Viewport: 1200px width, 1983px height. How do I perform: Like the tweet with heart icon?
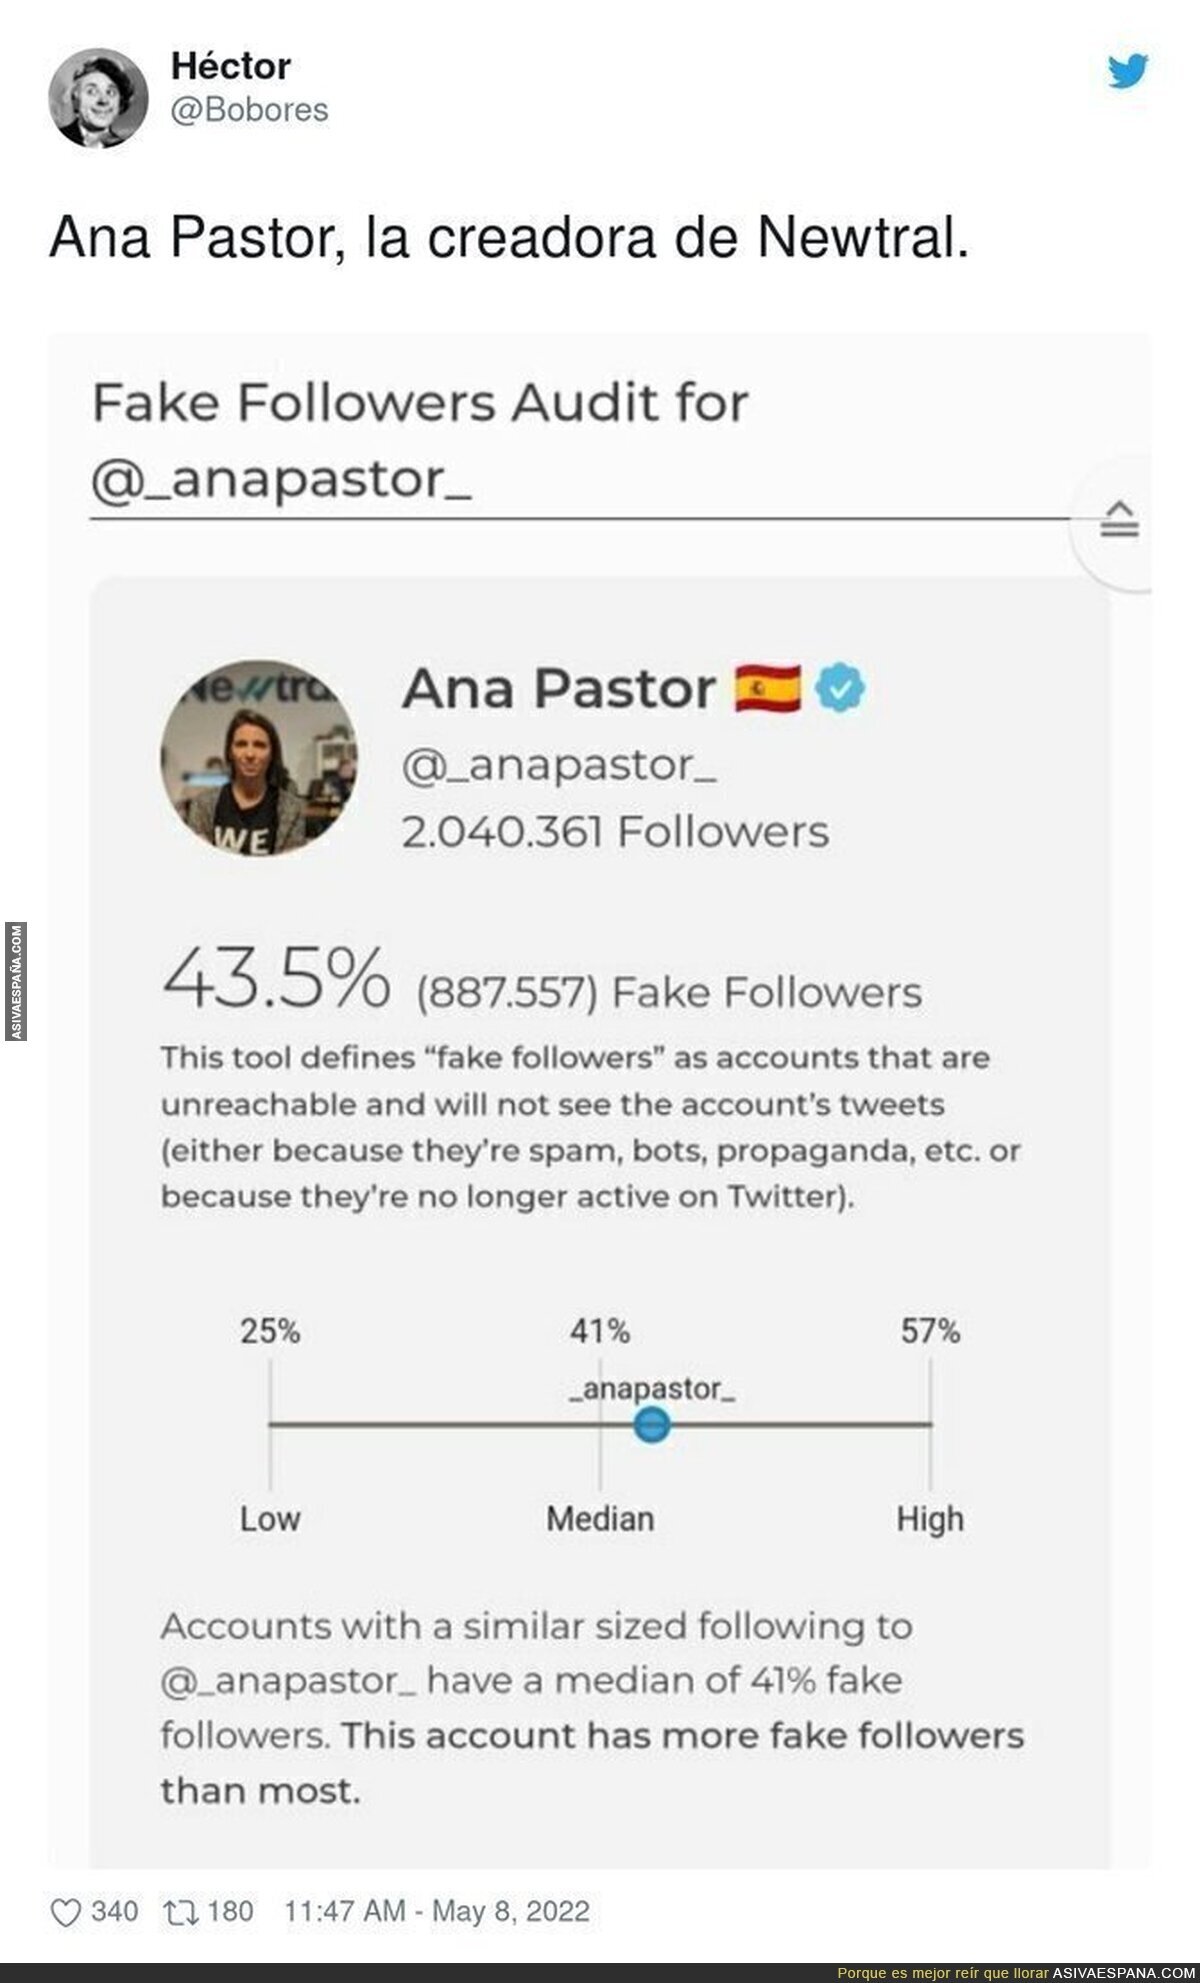(x=66, y=1912)
